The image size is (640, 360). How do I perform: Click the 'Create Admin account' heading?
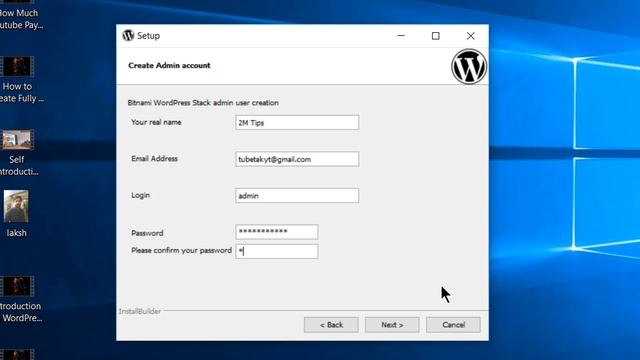pyautogui.click(x=169, y=65)
